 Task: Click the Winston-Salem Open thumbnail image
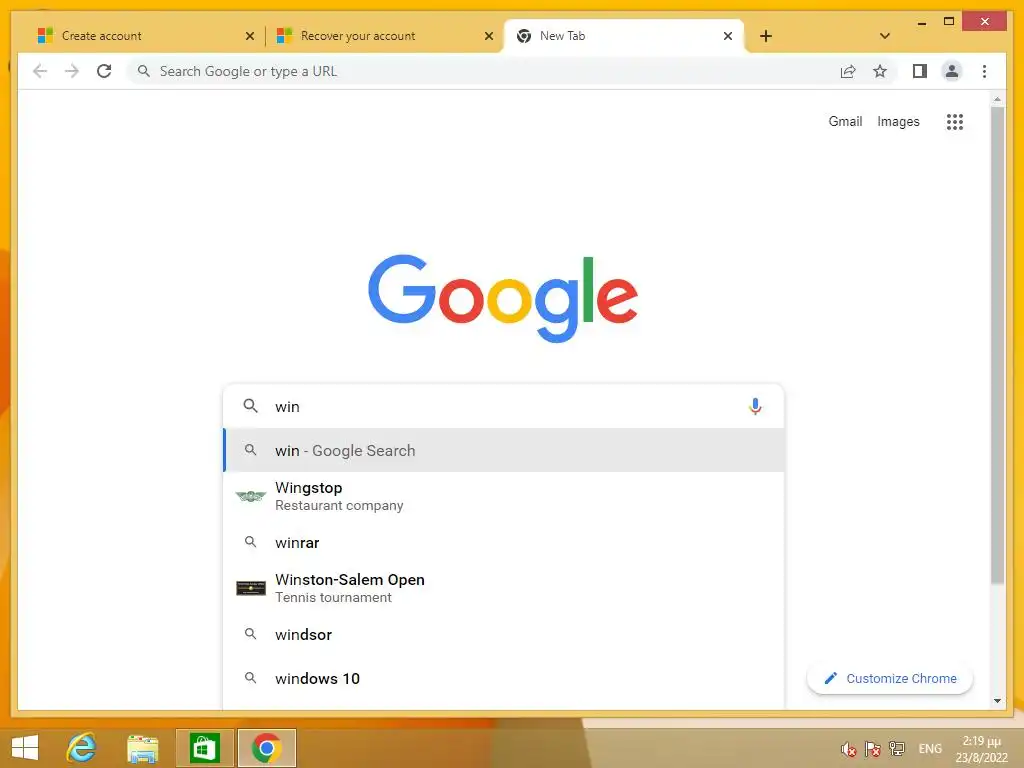251,588
